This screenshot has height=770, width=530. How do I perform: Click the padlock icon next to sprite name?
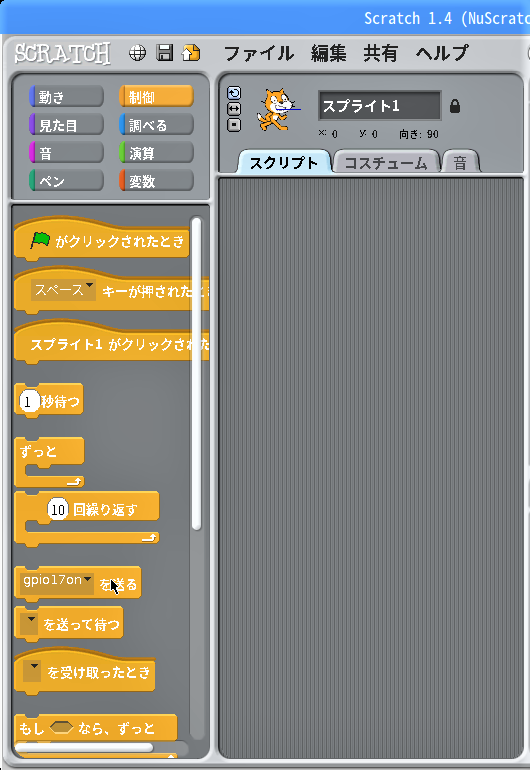[x=455, y=106]
